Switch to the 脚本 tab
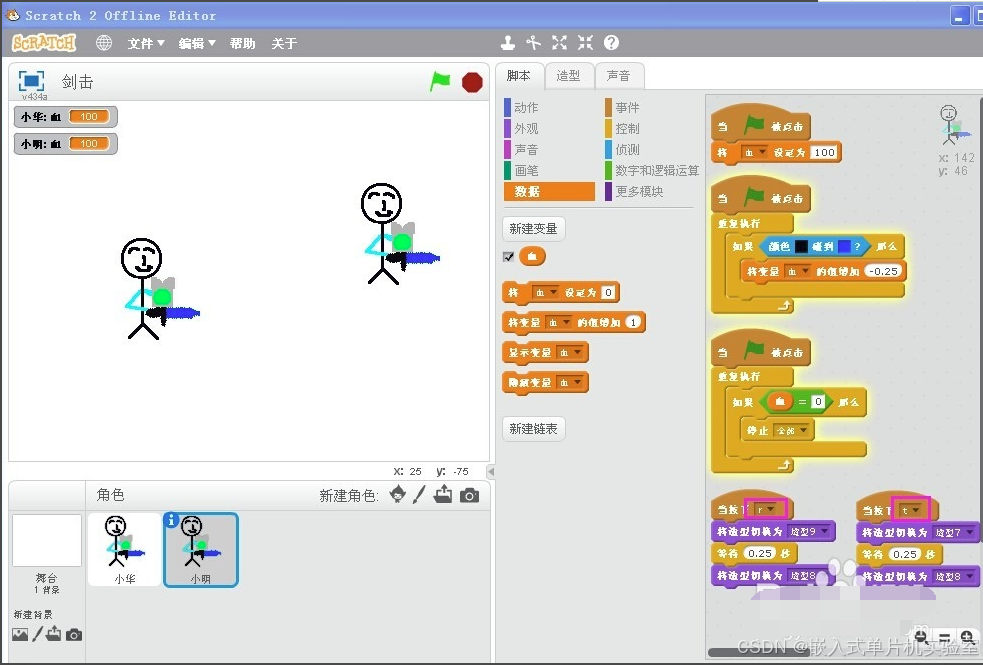This screenshot has height=665, width=983. 518,76
